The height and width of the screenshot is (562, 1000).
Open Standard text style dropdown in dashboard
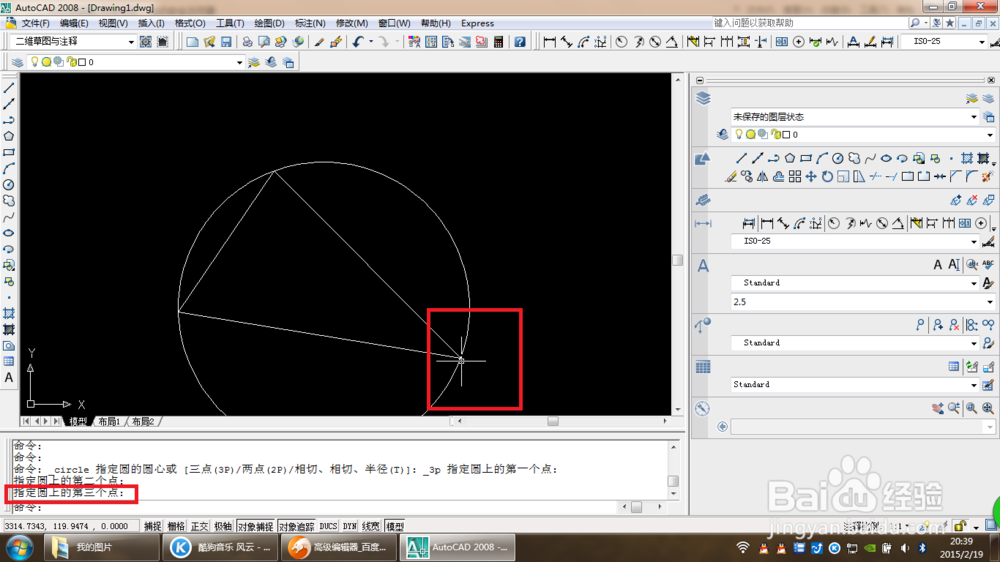[973, 283]
